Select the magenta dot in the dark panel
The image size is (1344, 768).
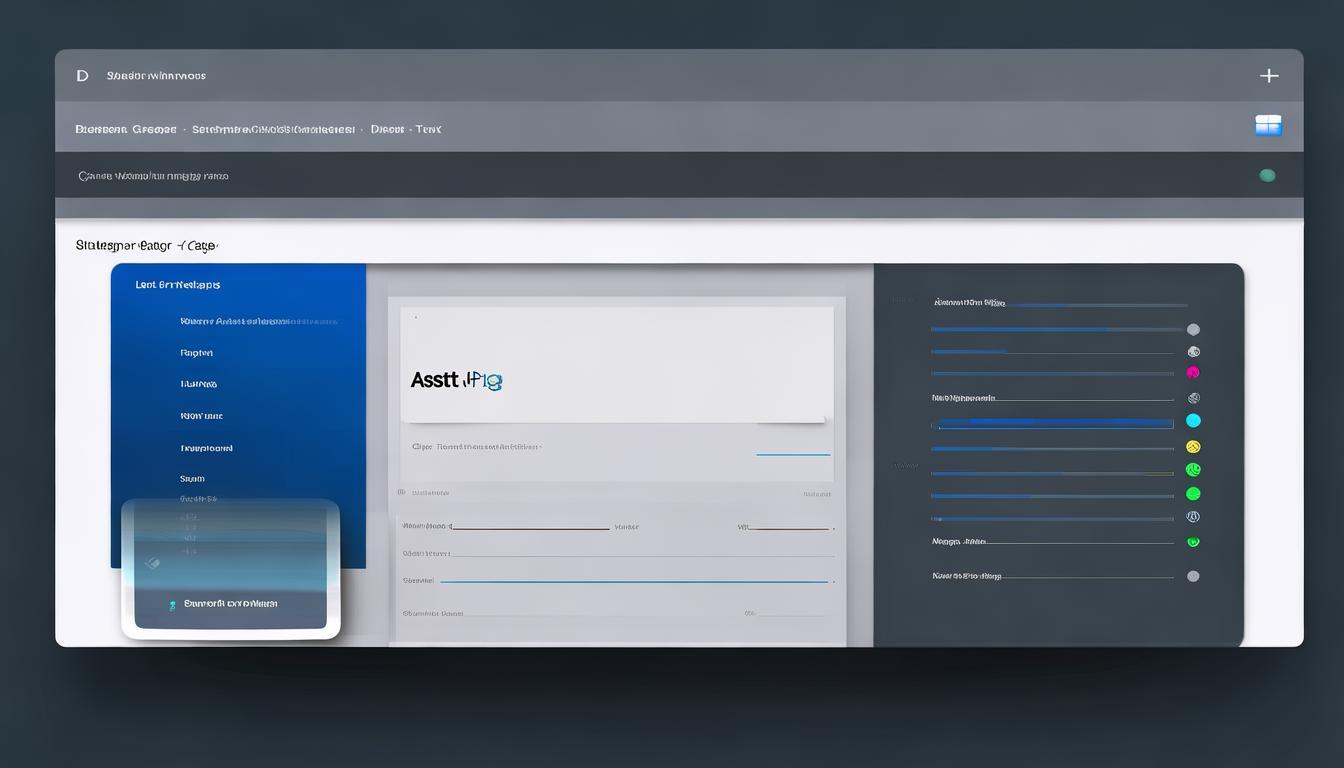click(1193, 372)
